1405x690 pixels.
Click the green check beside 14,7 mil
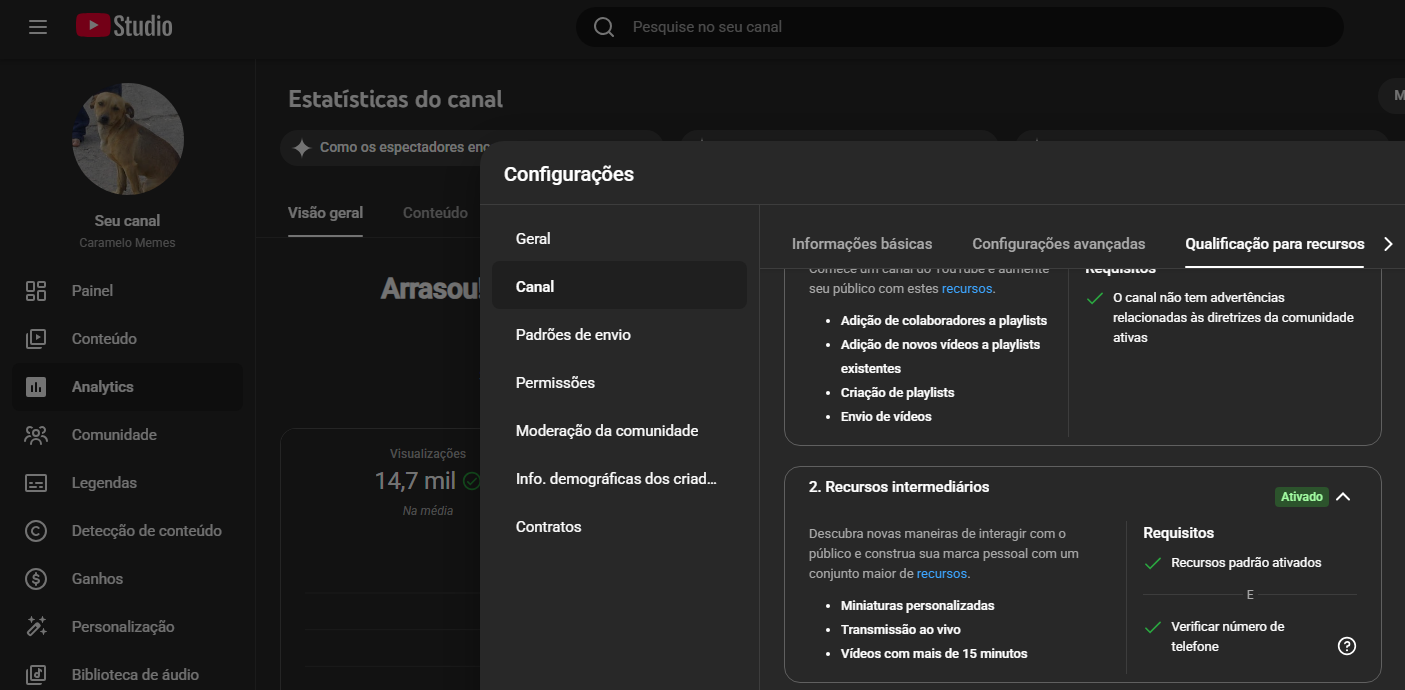471,481
